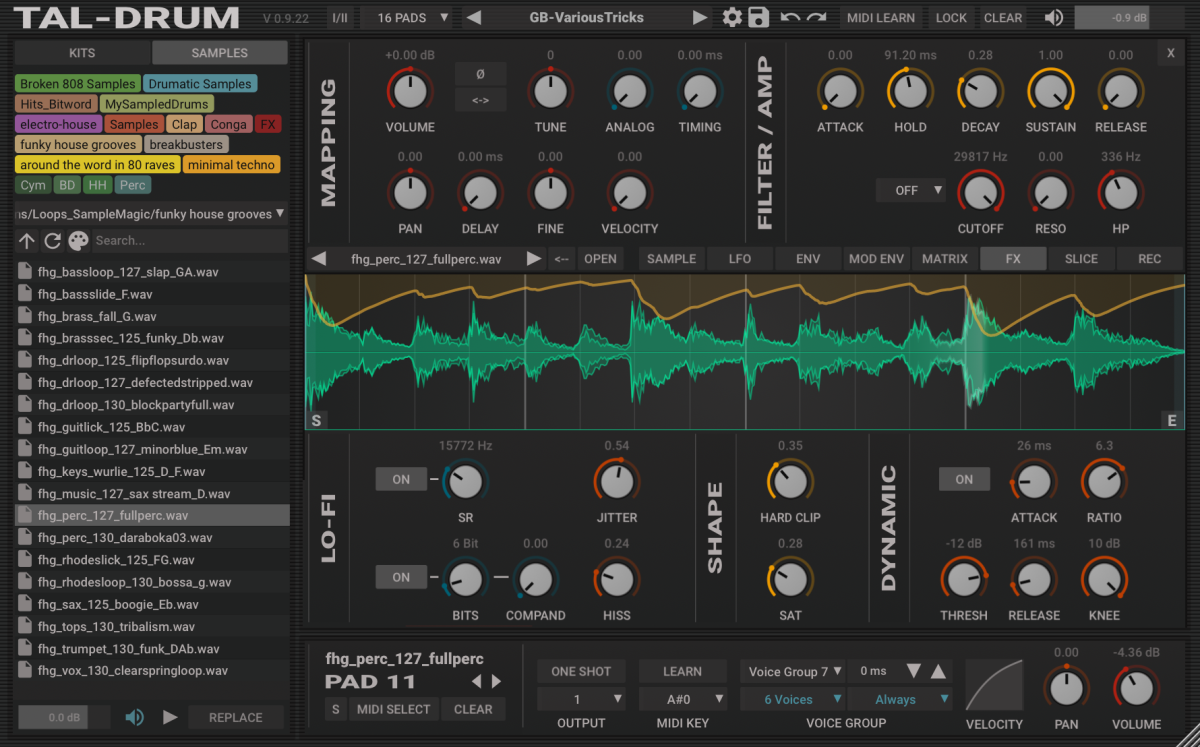Screen dimensions: 1200x747
Task: Switch to the SAMPLES tab
Action: [219, 53]
